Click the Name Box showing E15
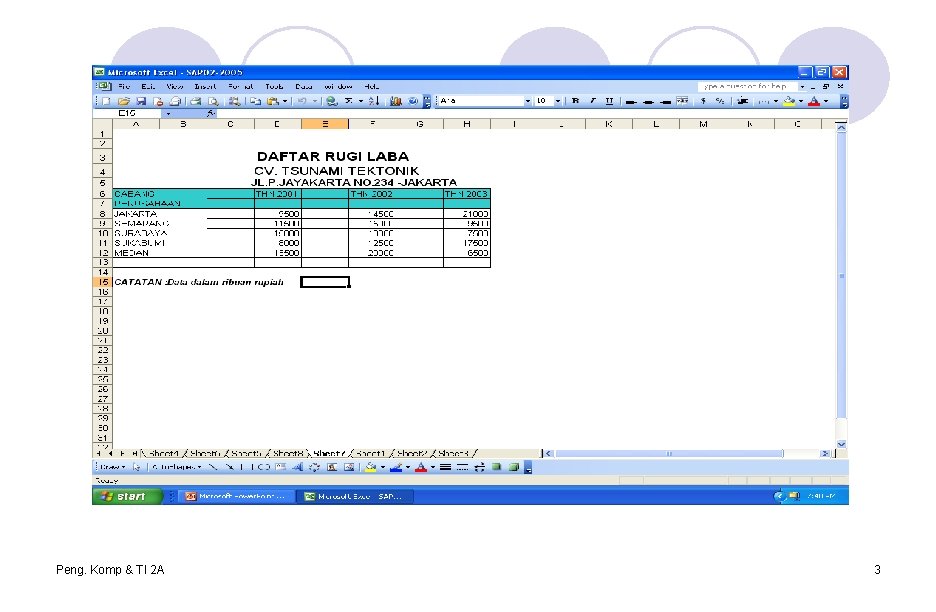936x612 pixels. [128, 113]
